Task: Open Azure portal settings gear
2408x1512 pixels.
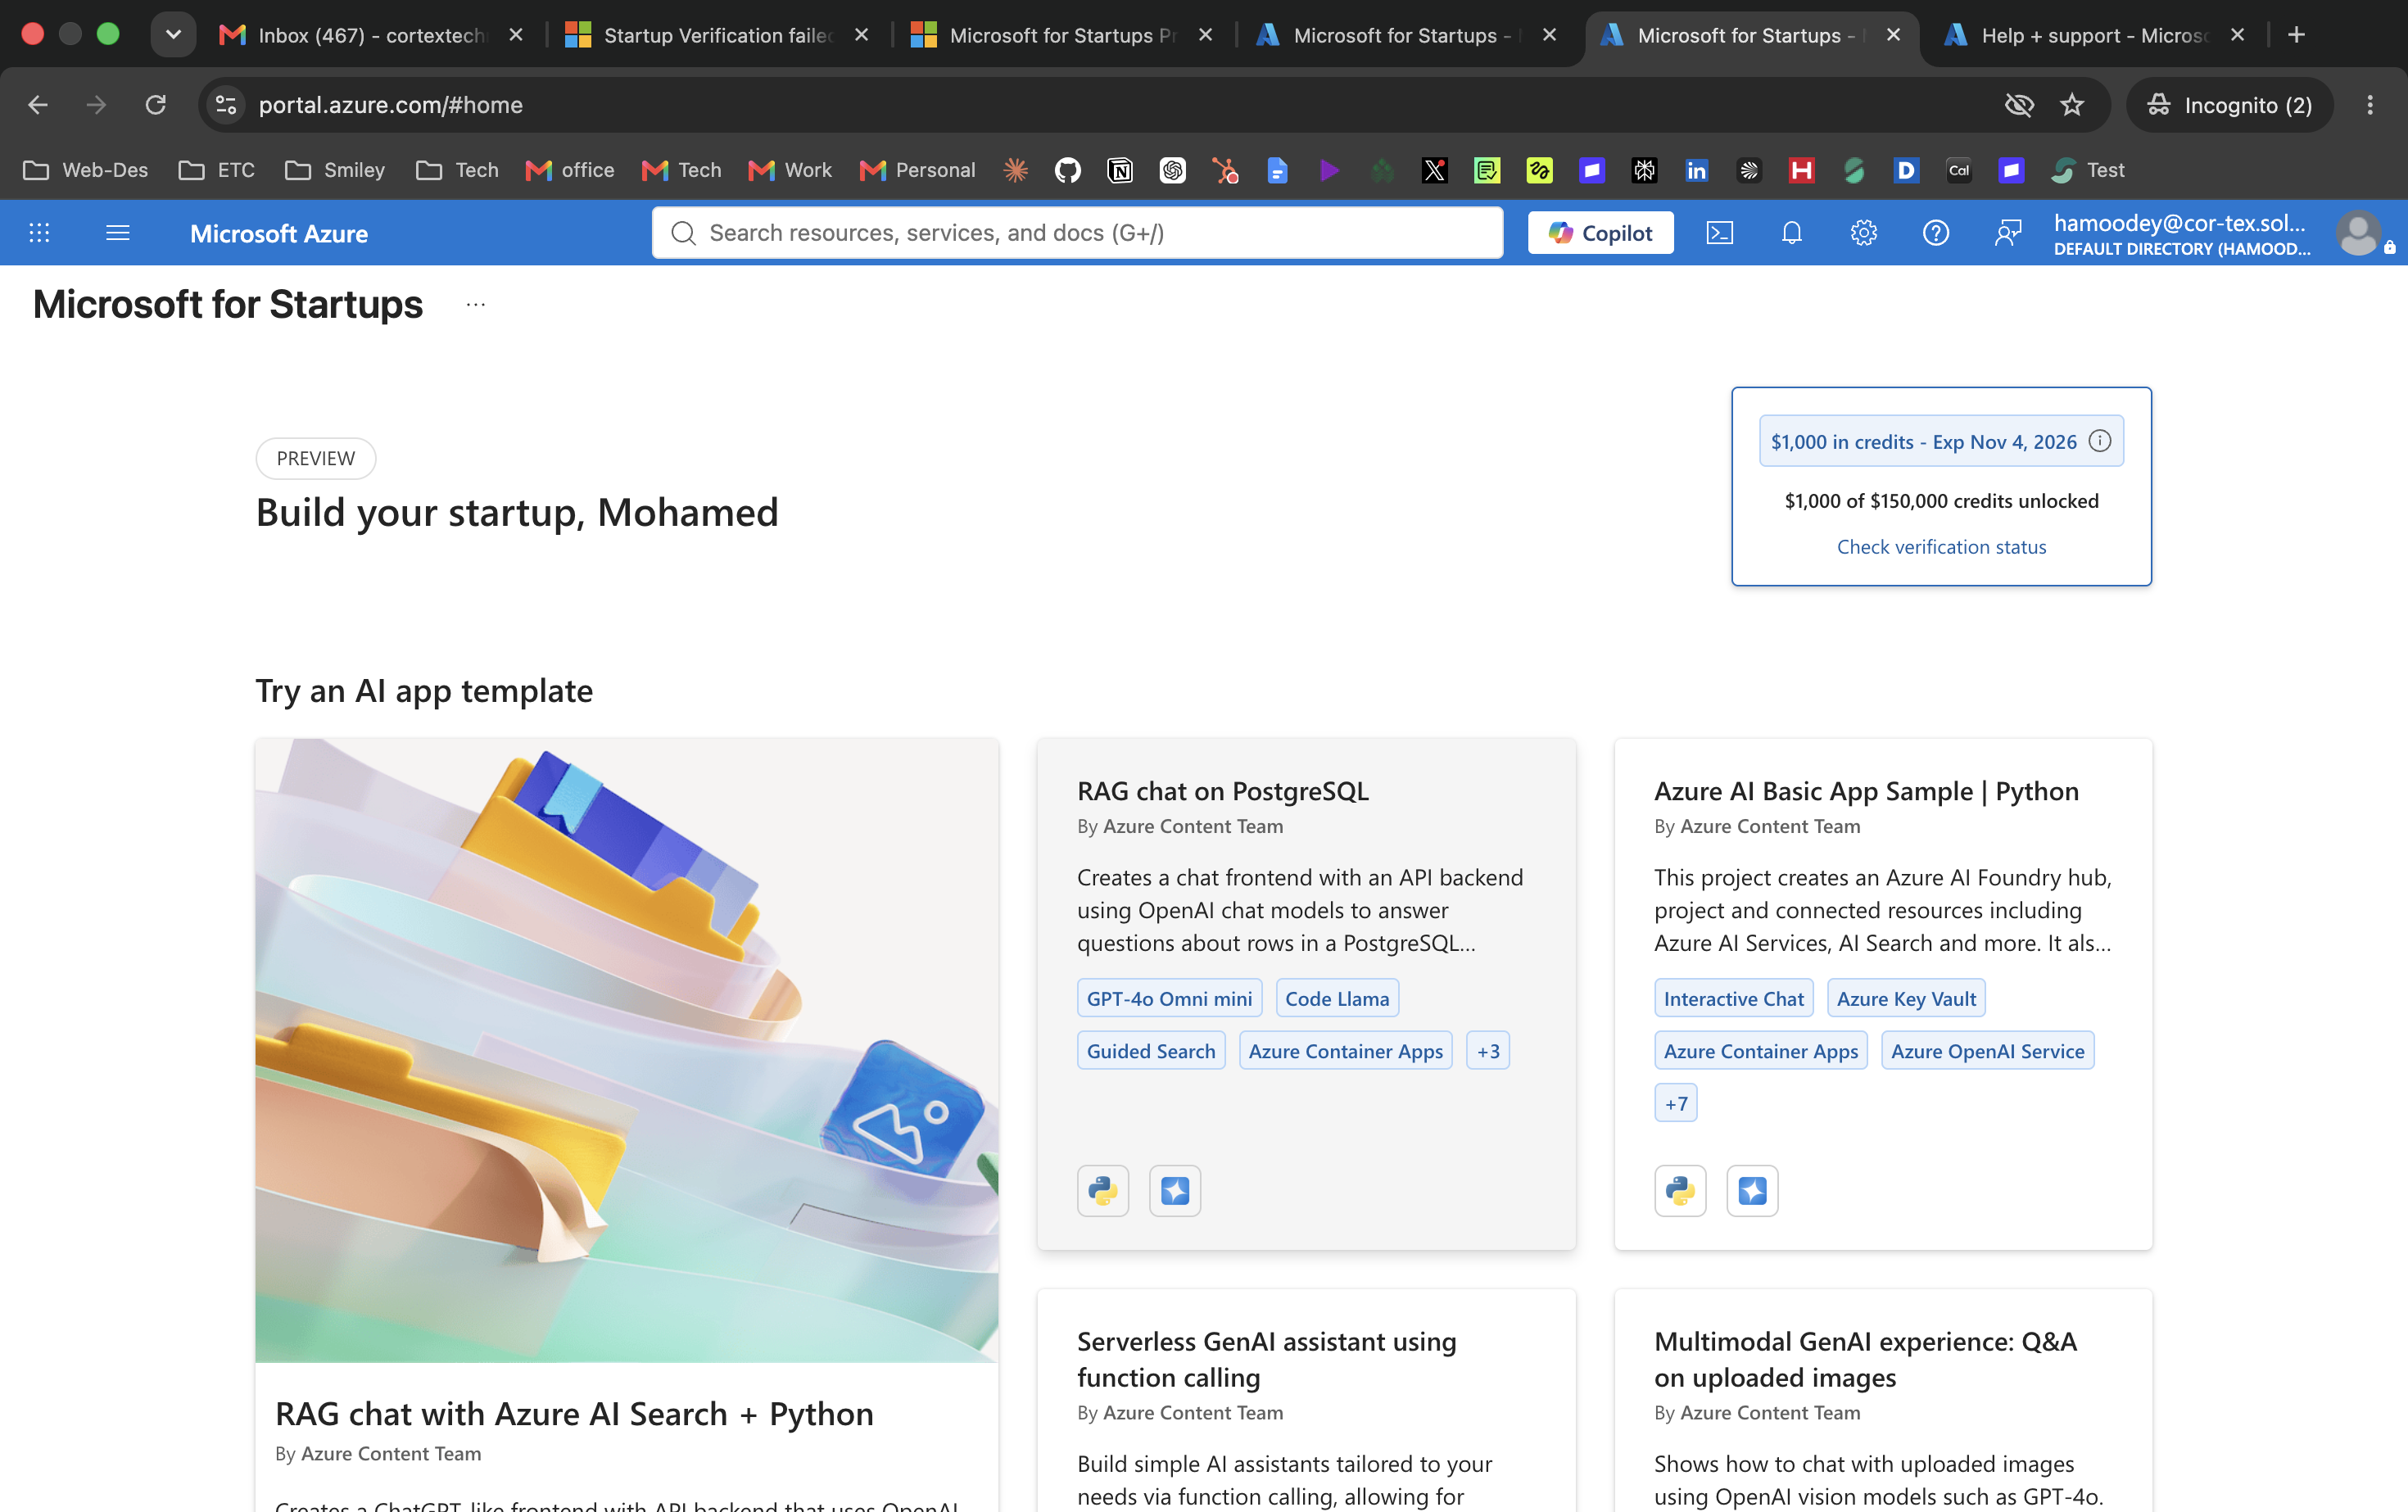Action: (x=1863, y=233)
